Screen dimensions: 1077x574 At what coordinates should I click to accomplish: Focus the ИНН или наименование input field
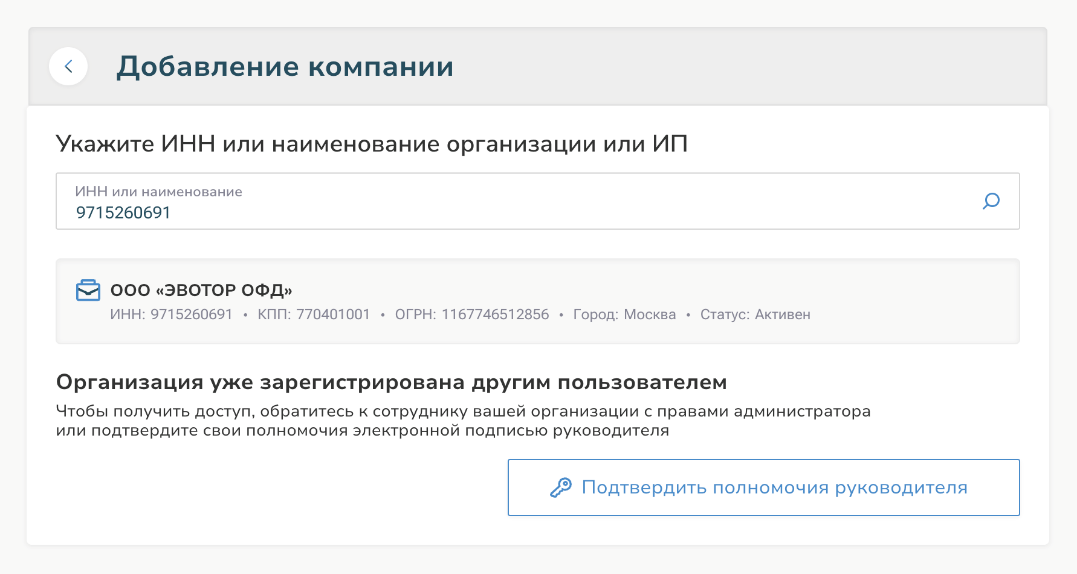click(x=537, y=201)
